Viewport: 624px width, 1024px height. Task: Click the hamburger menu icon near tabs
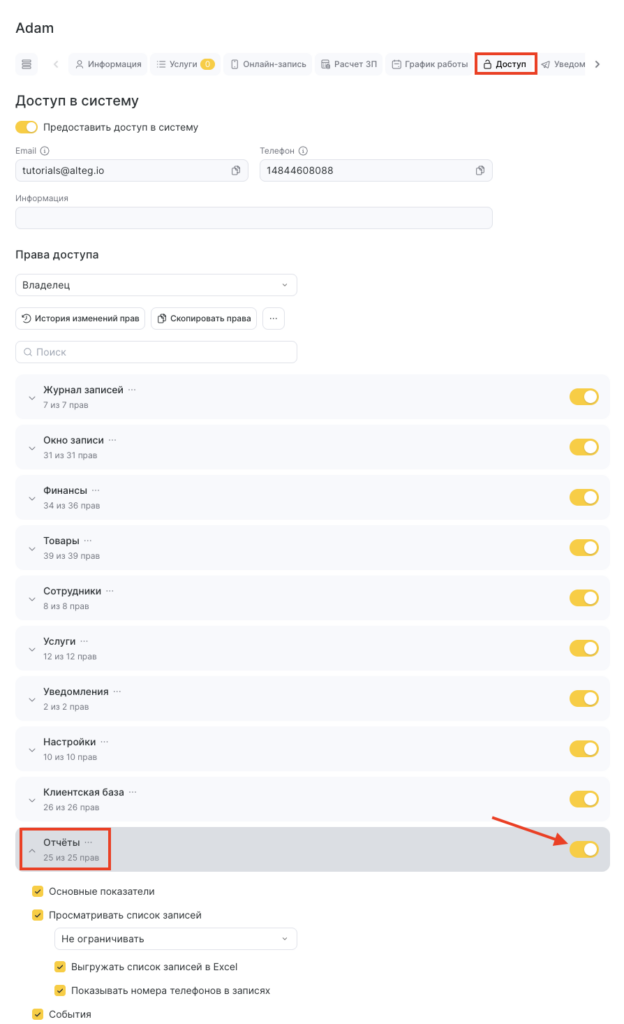click(x=27, y=64)
